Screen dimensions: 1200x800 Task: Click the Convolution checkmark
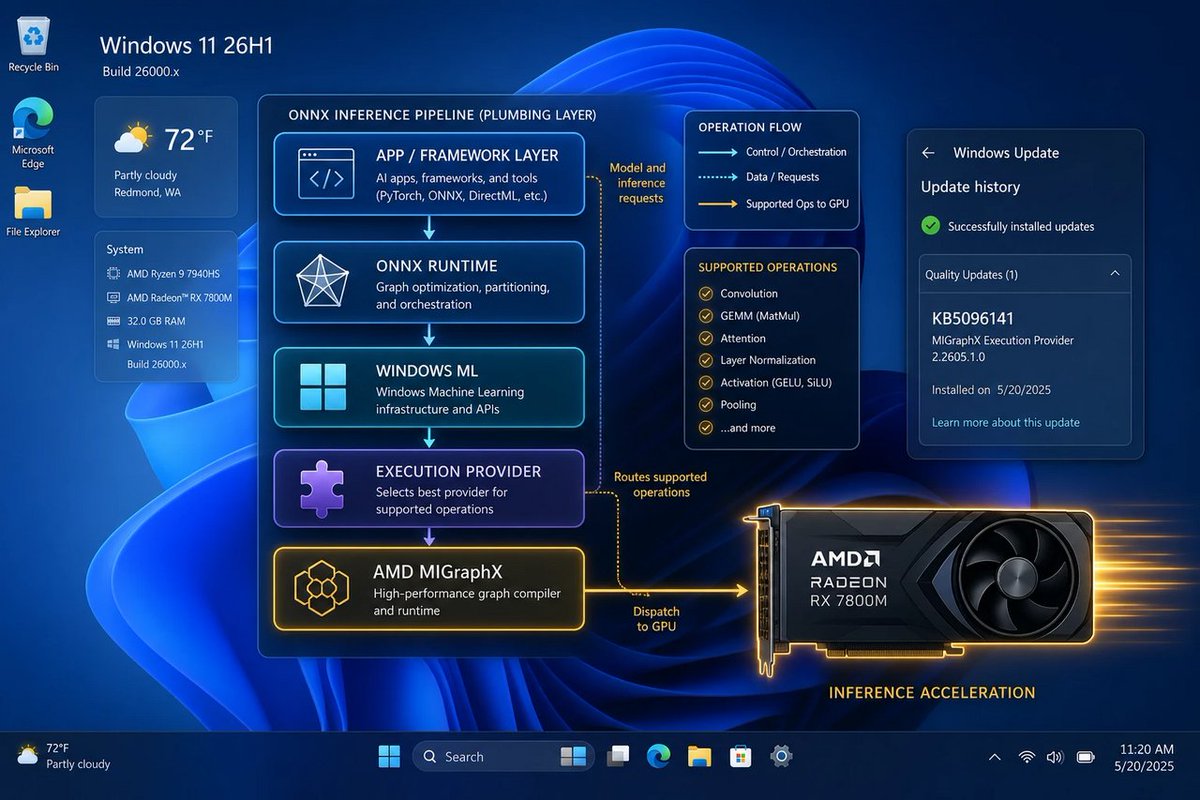point(705,294)
